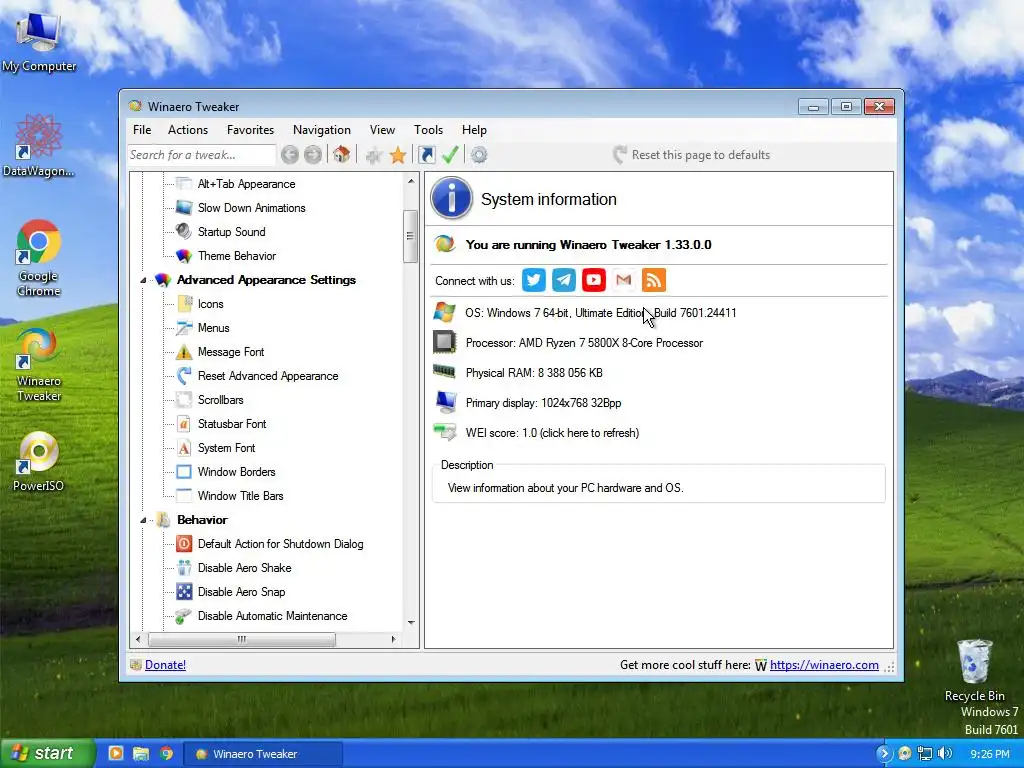Click the Windows start button

[46, 754]
